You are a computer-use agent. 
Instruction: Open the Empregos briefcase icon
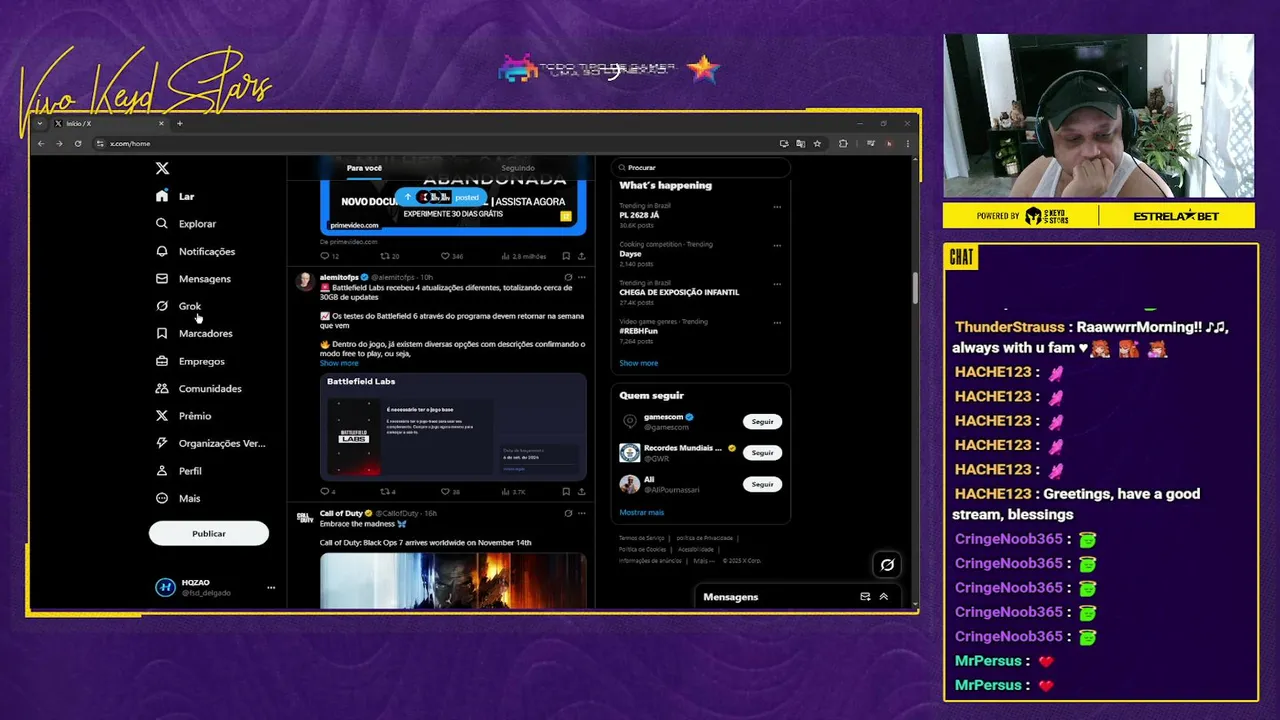click(162, 361)
